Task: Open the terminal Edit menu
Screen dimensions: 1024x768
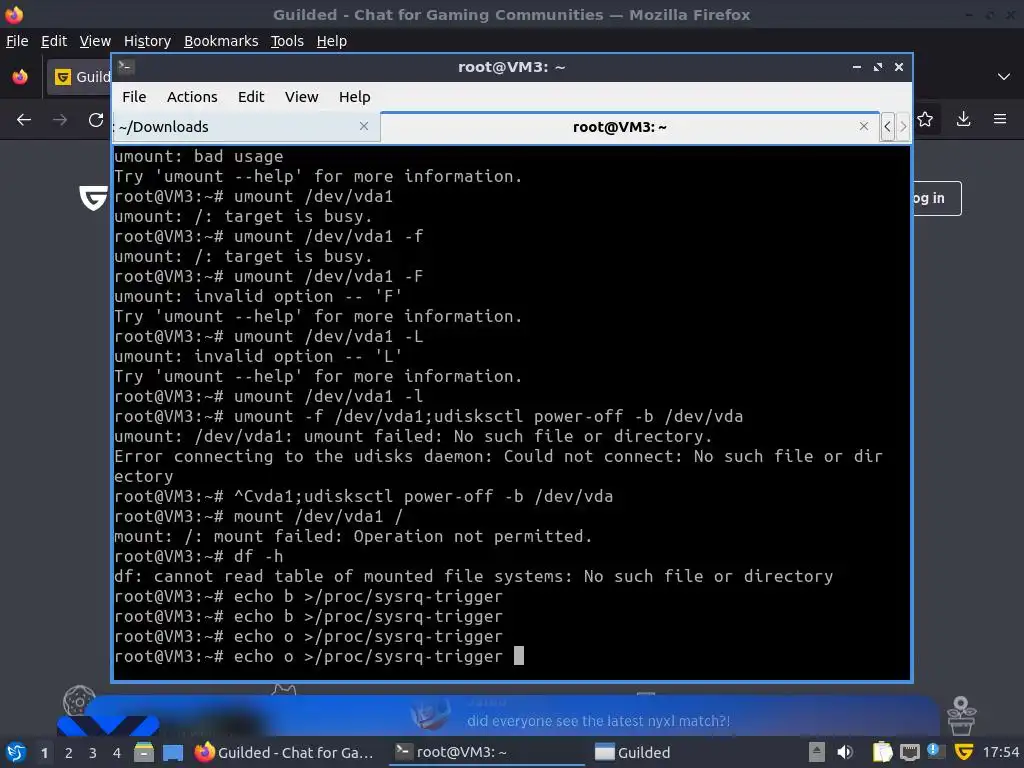Action: pyautogui.click(x=251, y=97)
